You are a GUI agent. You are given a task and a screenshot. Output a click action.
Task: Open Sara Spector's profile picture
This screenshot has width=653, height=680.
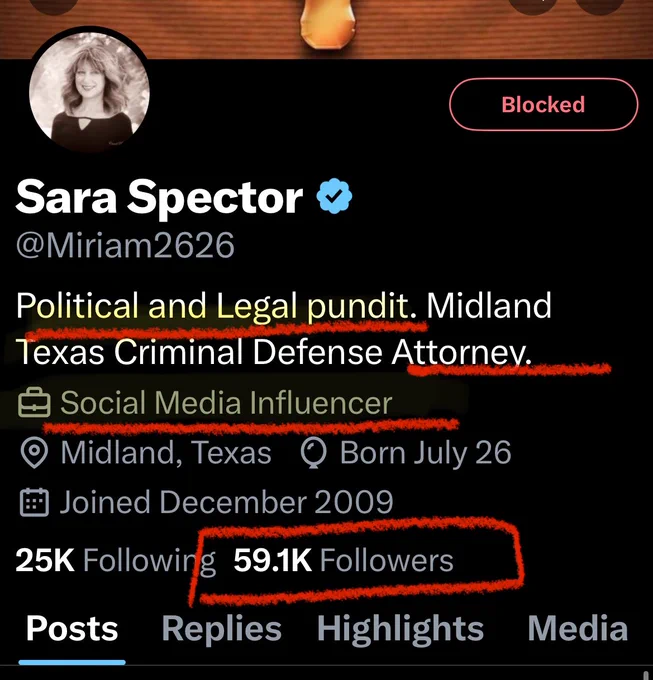point(89,92)
